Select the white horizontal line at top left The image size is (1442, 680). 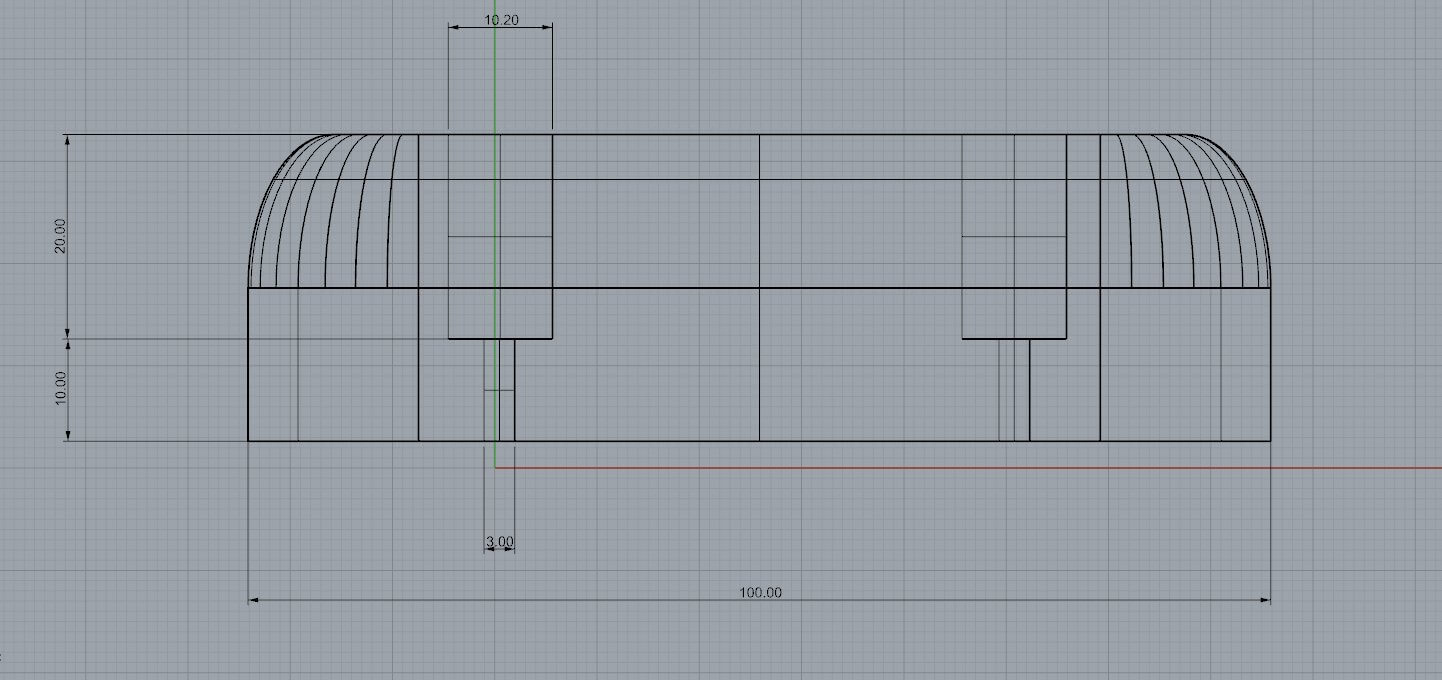[x=180, y=134]
